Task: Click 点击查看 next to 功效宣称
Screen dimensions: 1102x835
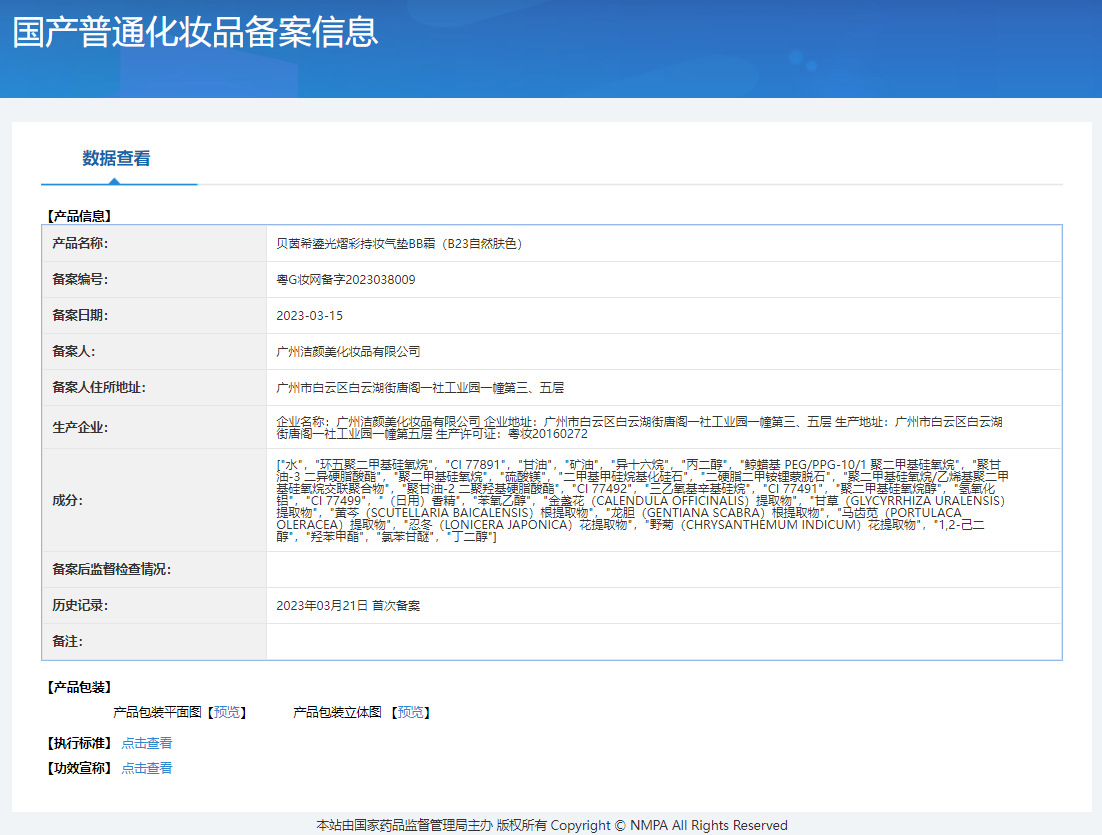Action: point(147,768)
